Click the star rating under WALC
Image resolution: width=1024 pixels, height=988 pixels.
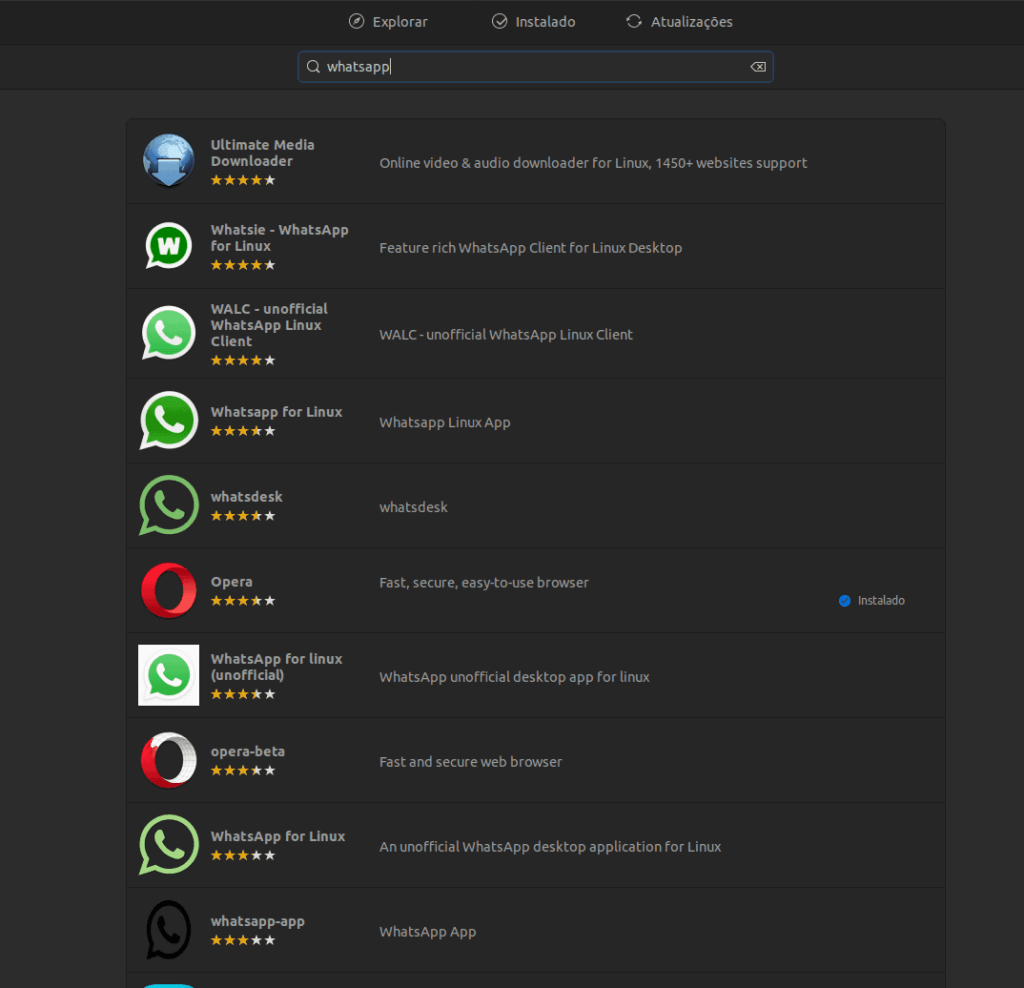pos(243,360)
